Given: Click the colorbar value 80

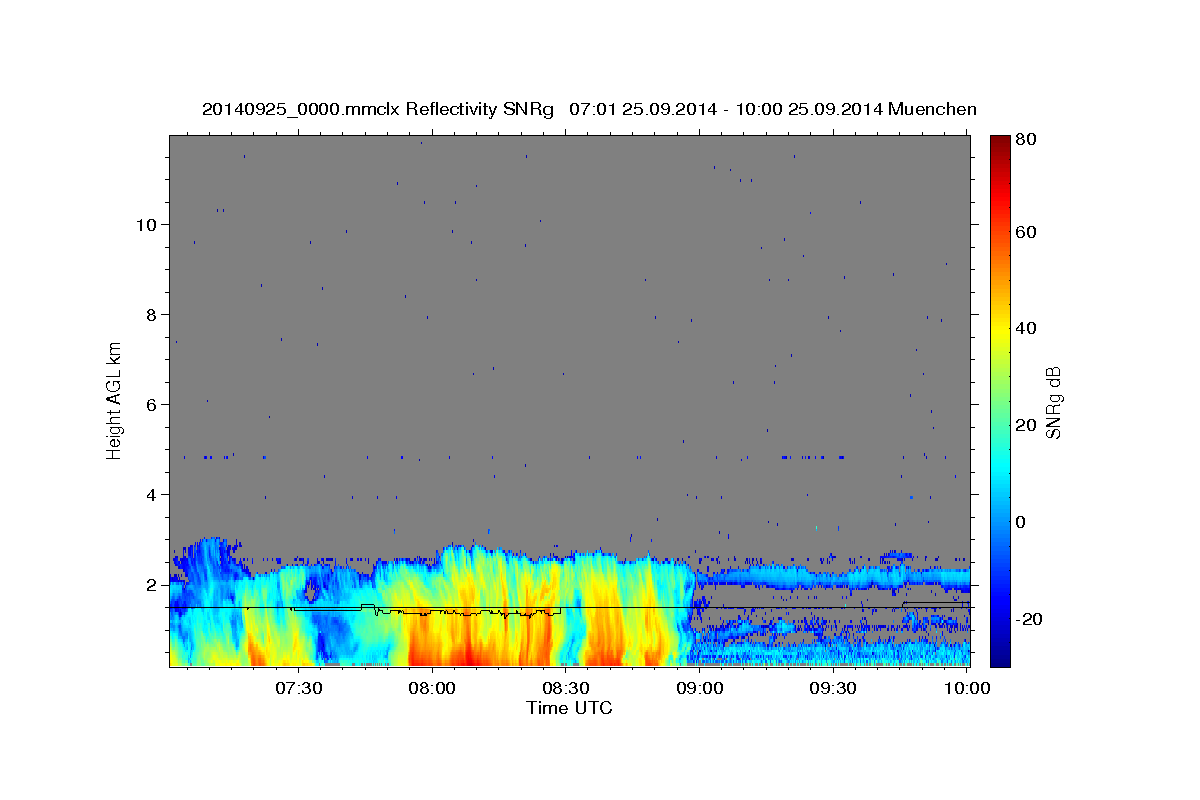Looking at the screenshot, I should pos(1028,139).
